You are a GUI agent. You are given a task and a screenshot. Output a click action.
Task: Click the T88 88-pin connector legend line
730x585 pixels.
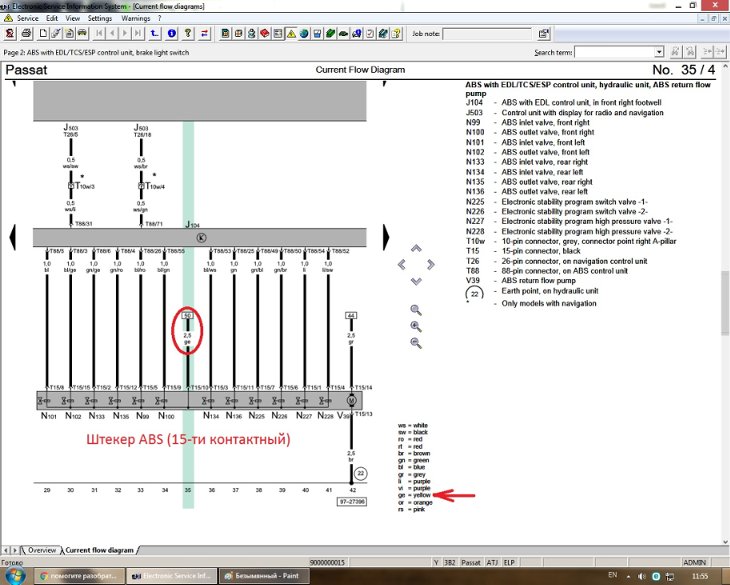[x=547, y=271]
